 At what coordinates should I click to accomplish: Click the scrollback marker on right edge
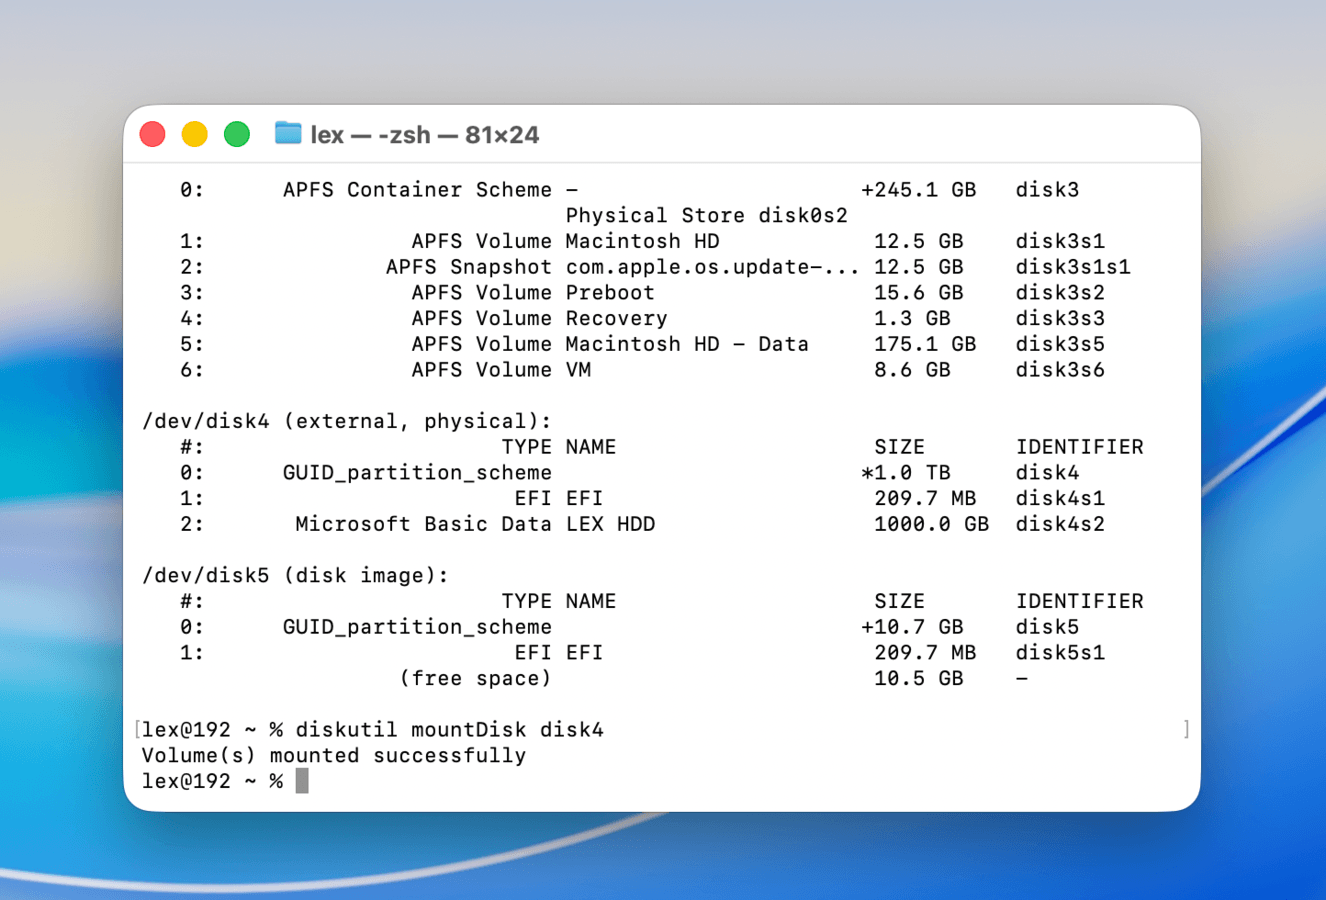(x=1186, y=729)
